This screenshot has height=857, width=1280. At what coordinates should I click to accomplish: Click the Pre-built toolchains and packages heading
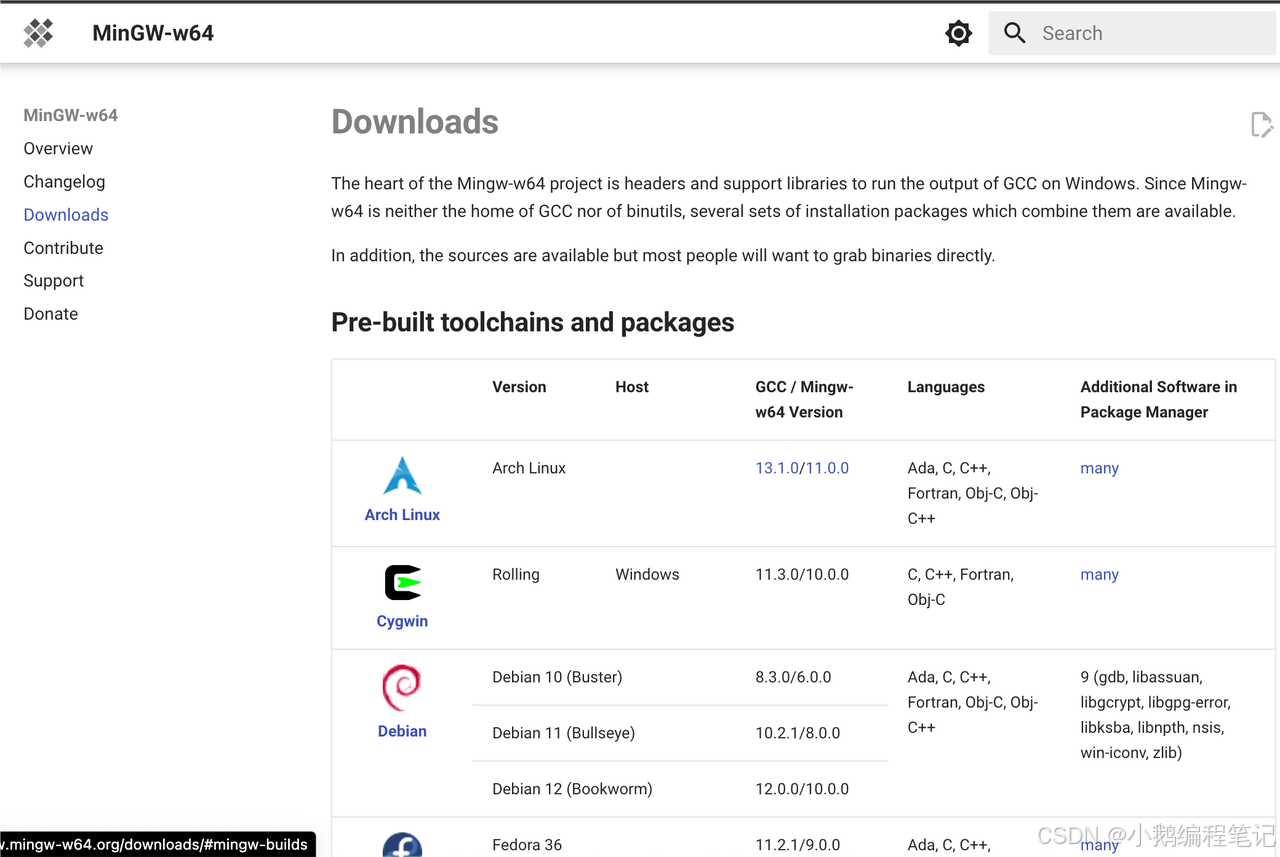tap(533, 322)
